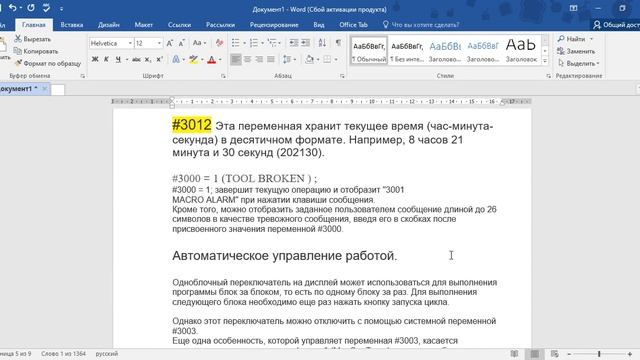This screenshot has height=360, width=640.
Task: Apply red font color
Action: [x=211, y=60]
